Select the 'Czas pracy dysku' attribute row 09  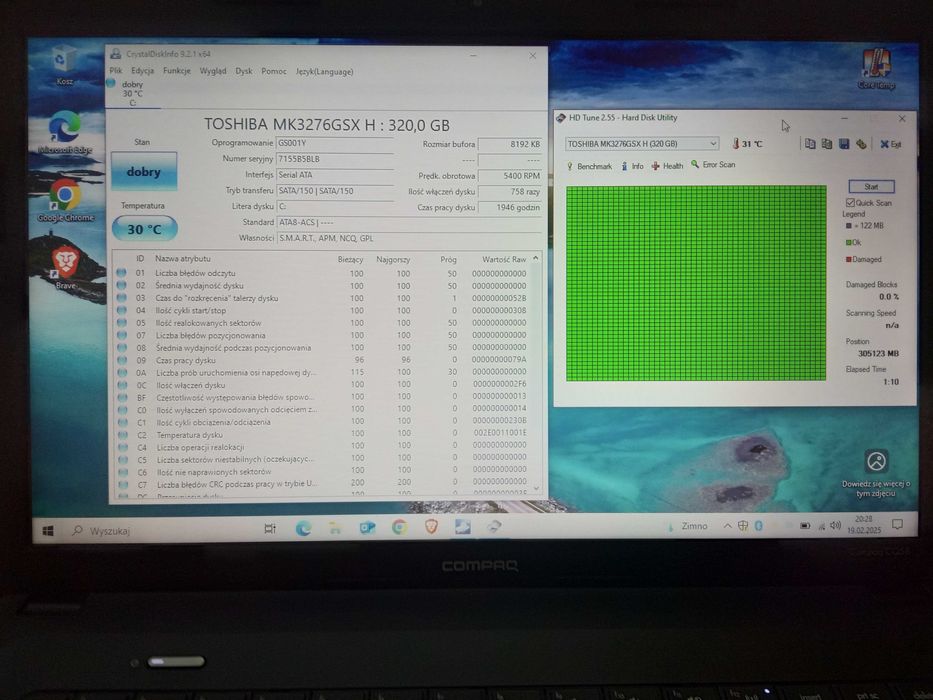click(x=323, y=360)
